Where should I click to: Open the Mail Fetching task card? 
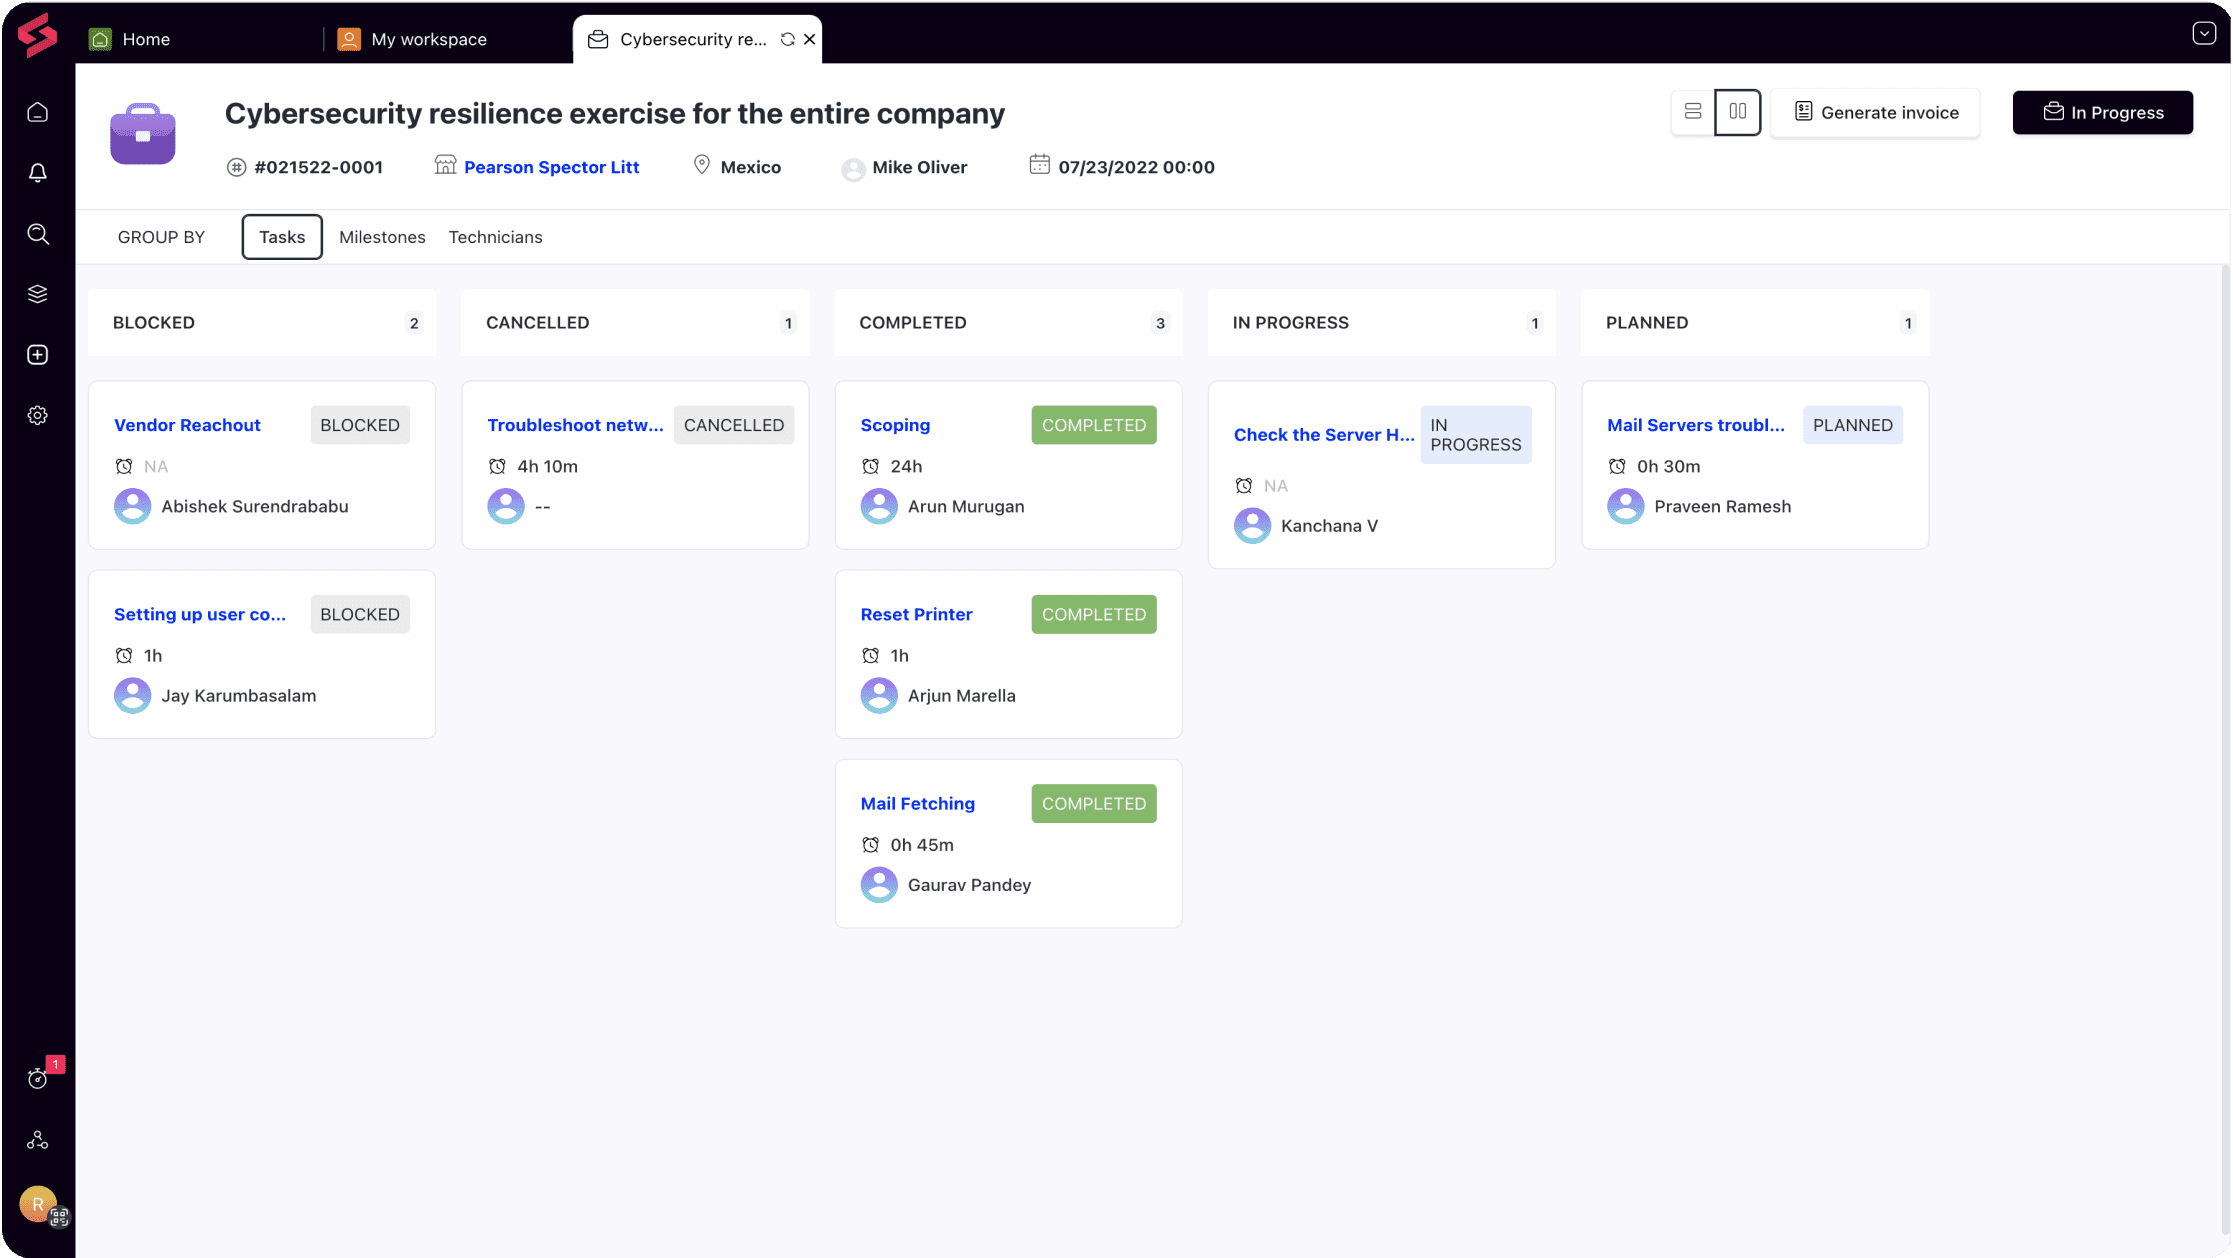point(917,803)
